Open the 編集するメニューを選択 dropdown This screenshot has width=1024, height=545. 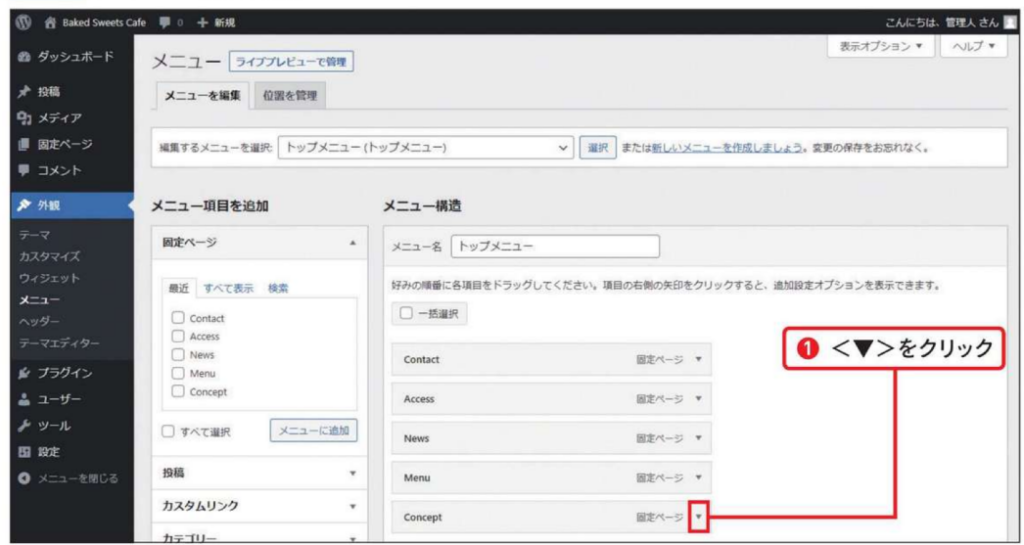[x=427, y=147]
